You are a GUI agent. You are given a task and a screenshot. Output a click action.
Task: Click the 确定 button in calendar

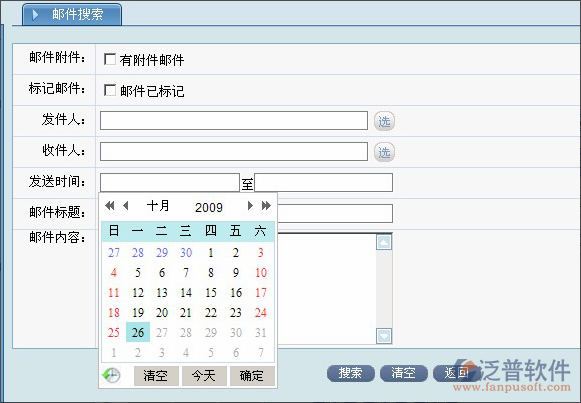pyautogui.click(x=252, y=376)
